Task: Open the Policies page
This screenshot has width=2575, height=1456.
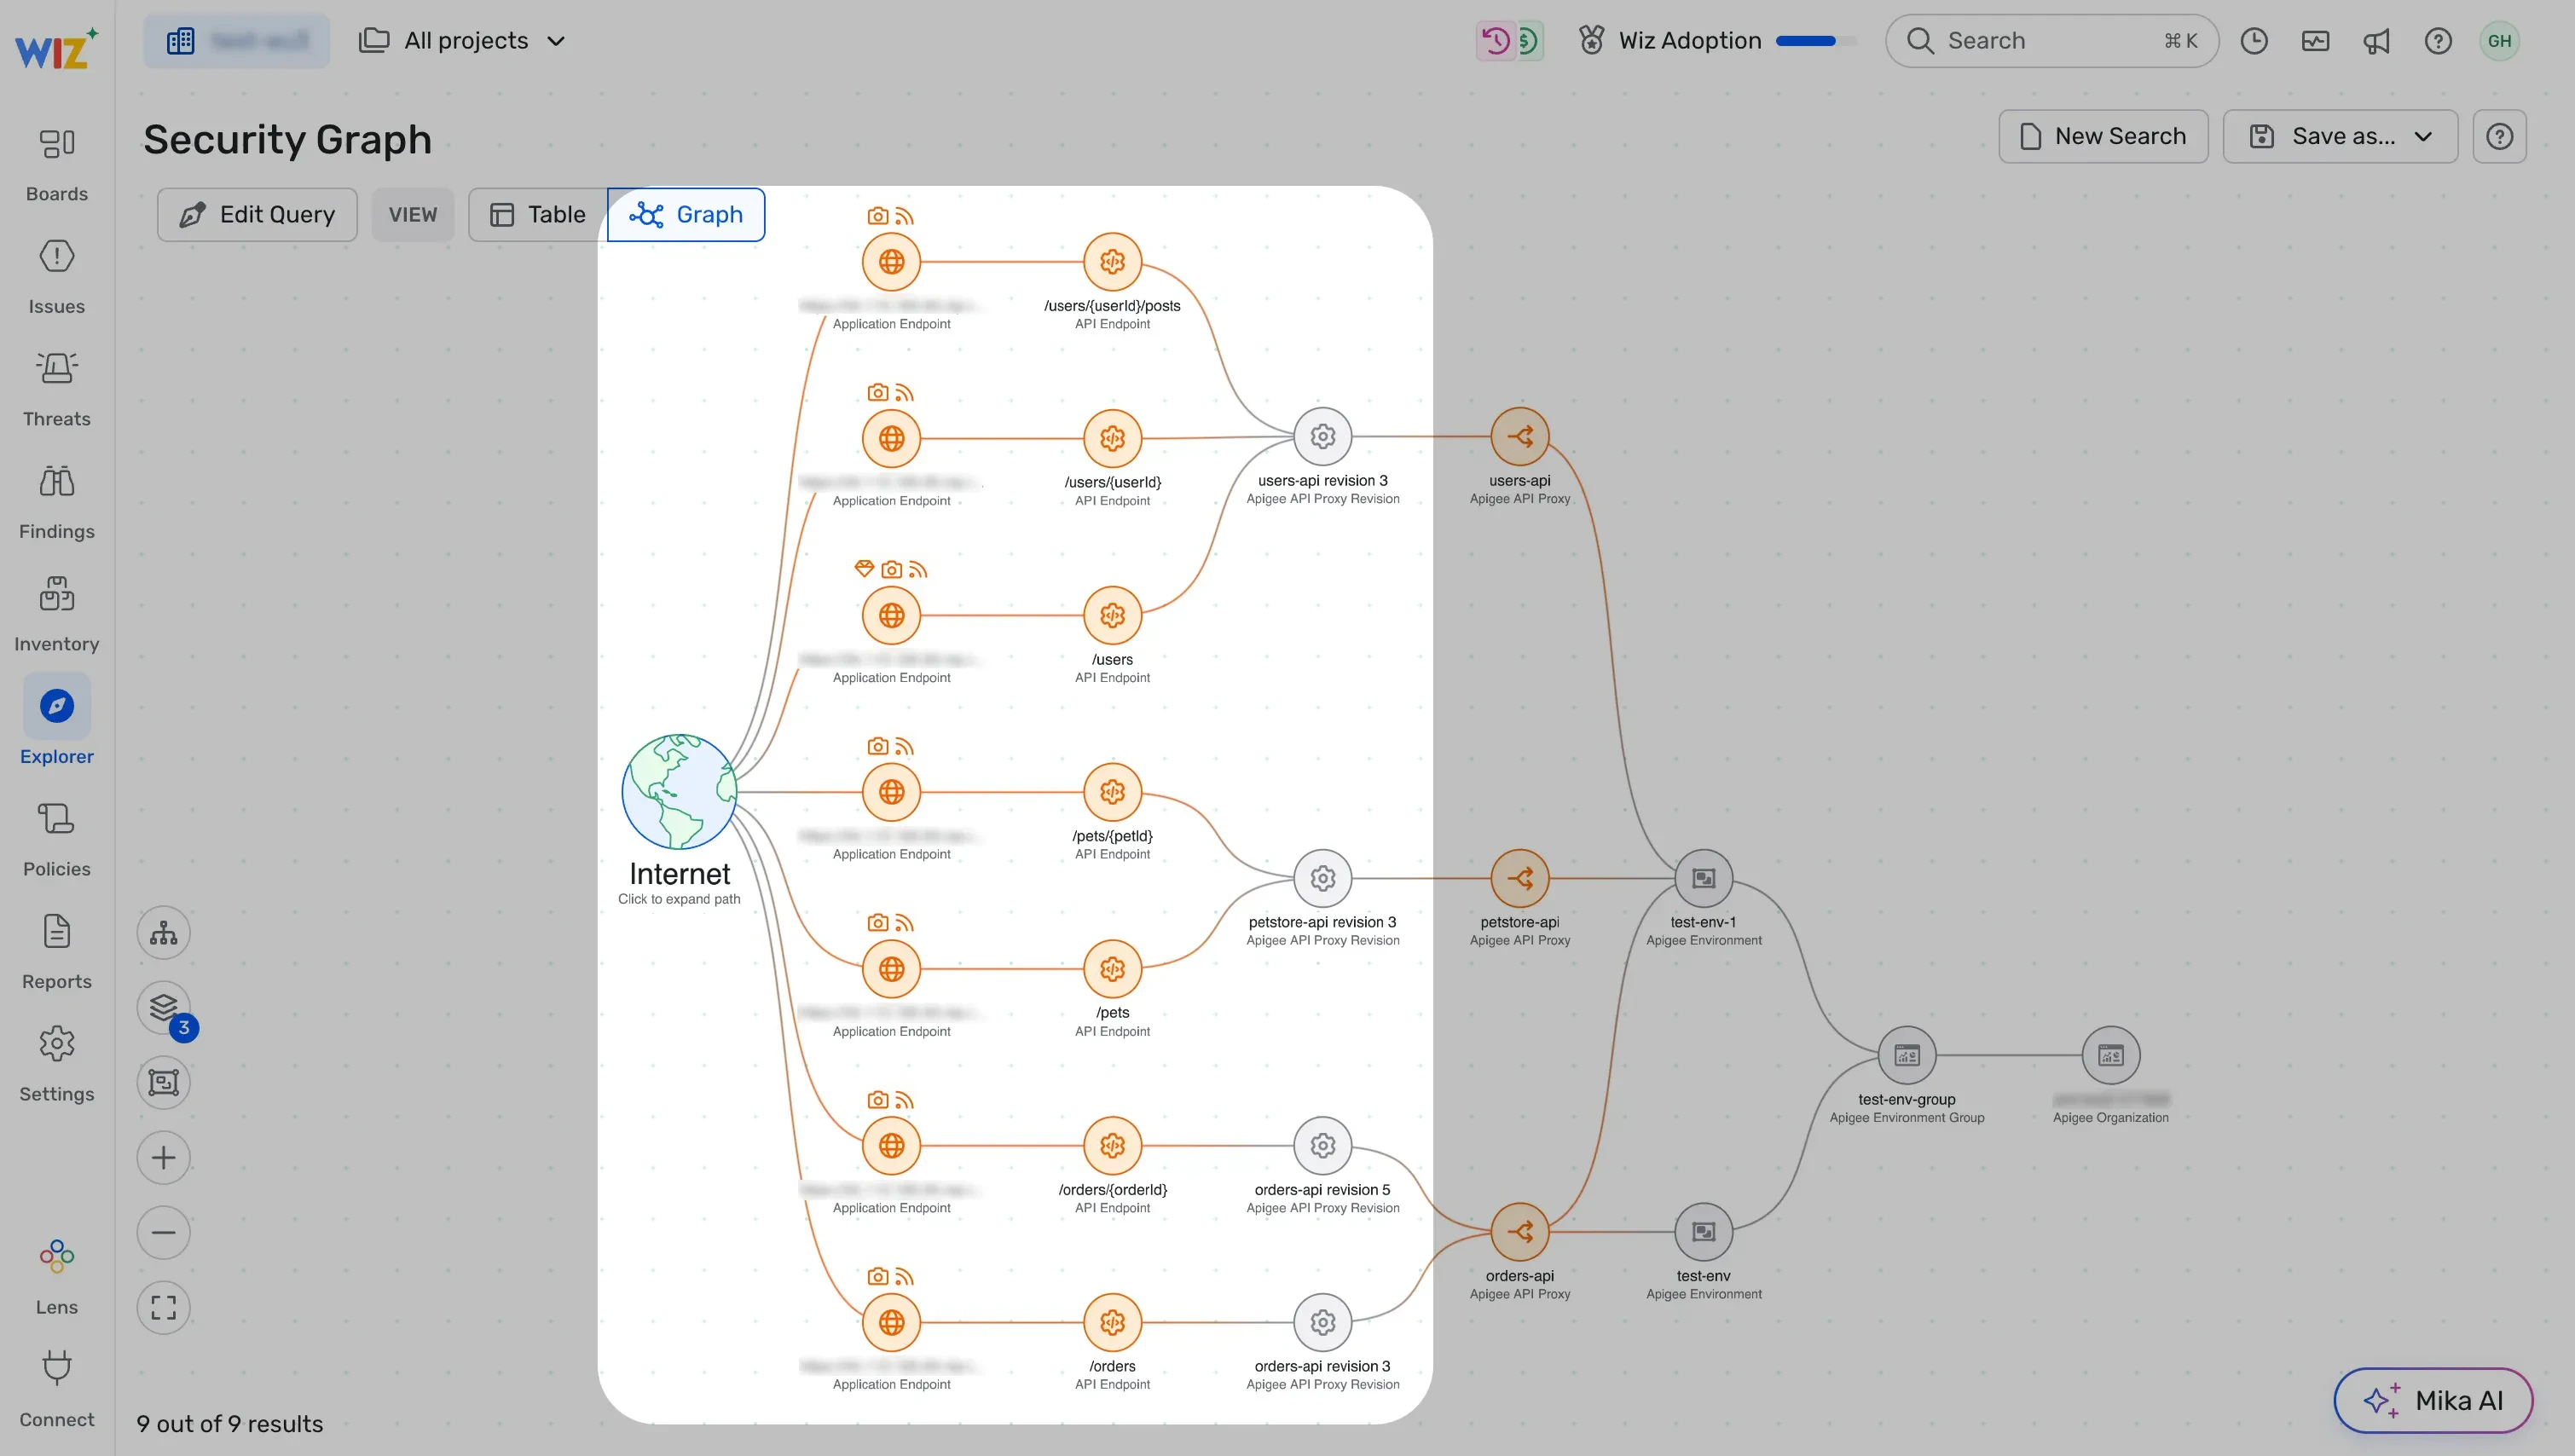Action: (x=57, y=839)
